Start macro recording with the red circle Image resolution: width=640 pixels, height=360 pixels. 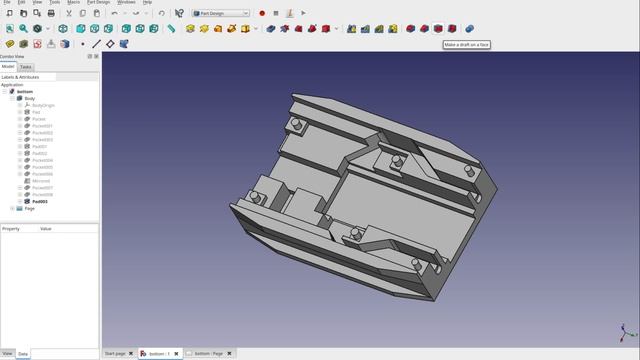coord(262,13)
